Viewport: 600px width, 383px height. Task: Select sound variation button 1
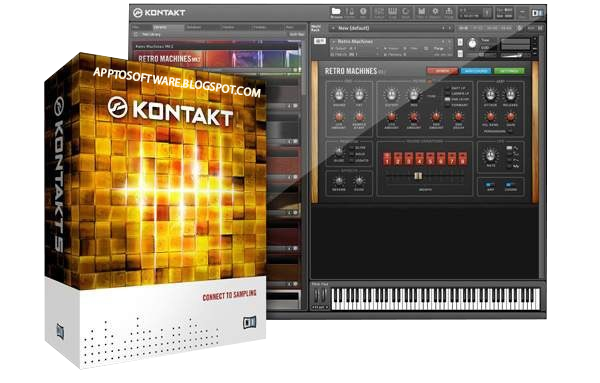(x=387, y=159)
